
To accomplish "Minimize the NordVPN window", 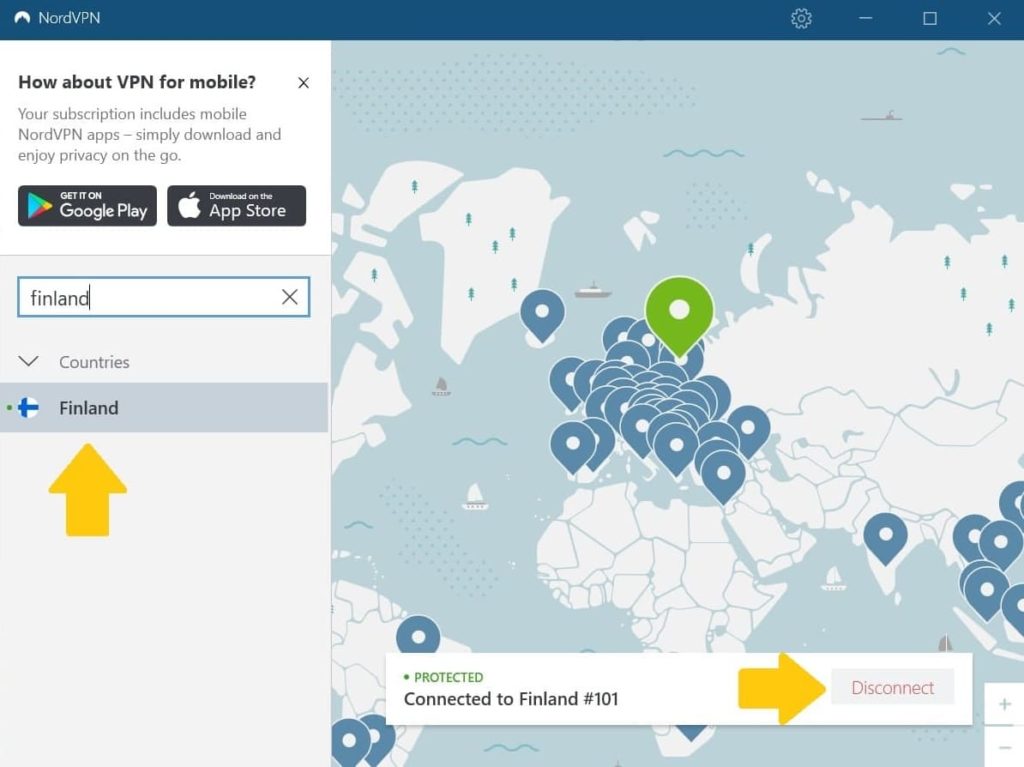I will (x=865, y=18).
